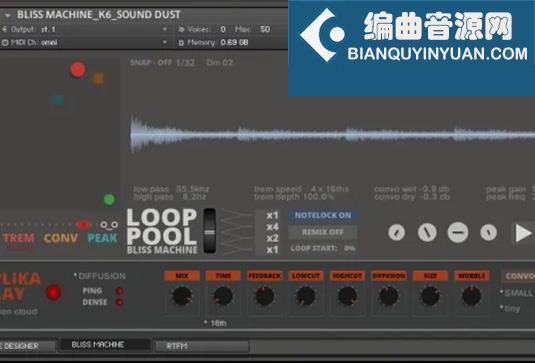Viewport: 535px width, 363px height.
Task: Click the small round dial nearest the play button
Action: point(488,233)
